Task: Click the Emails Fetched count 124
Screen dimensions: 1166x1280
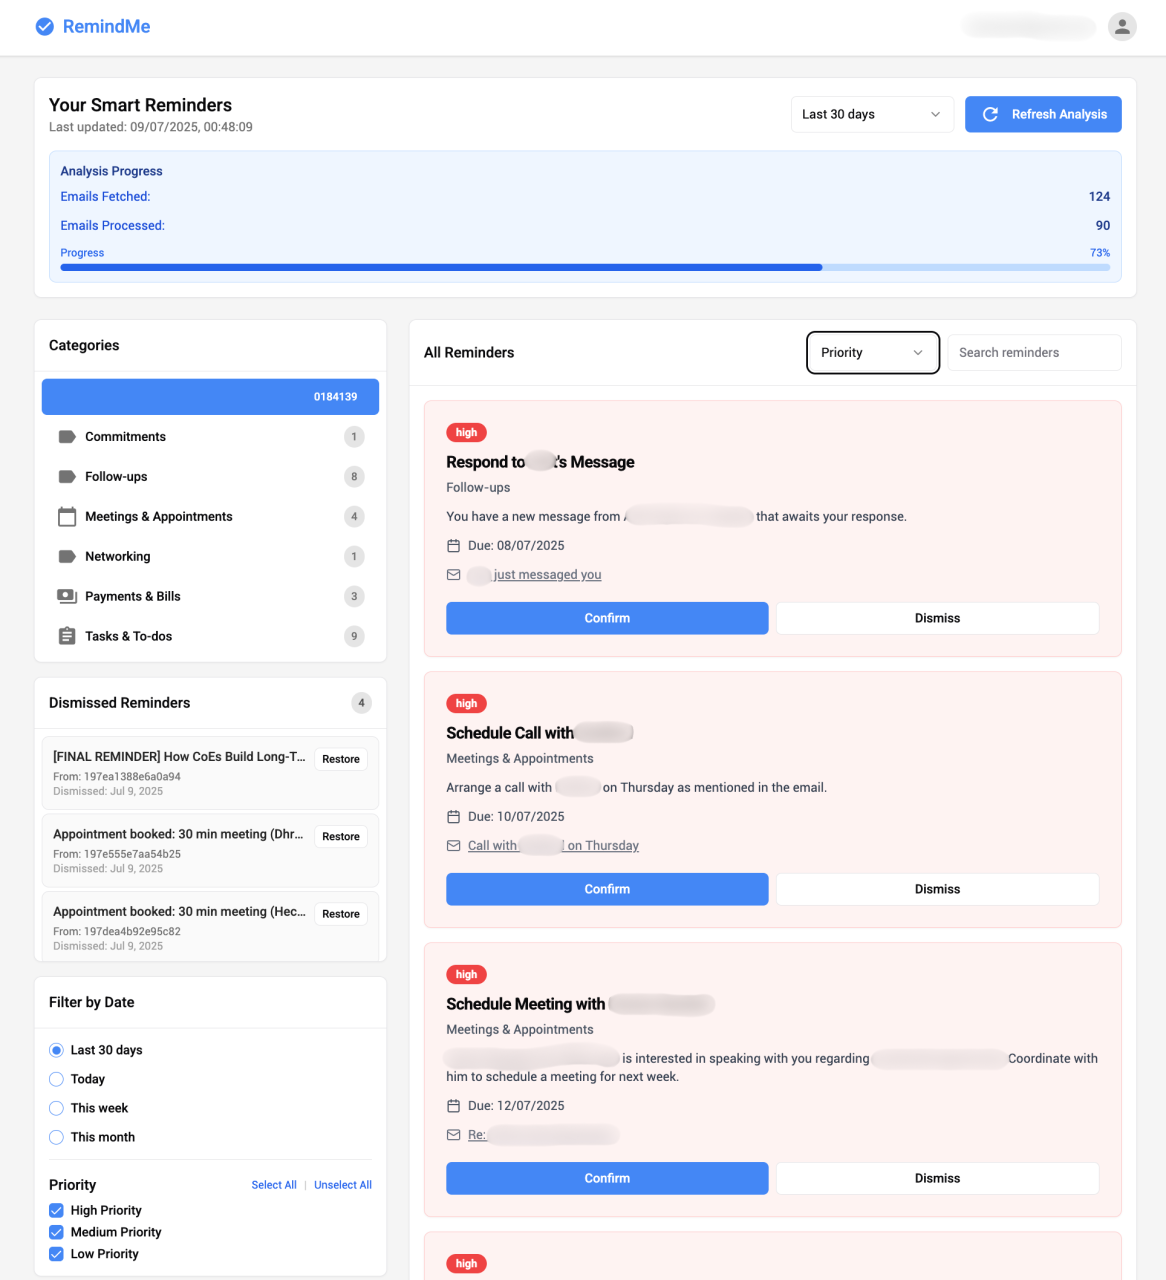Action: click(1099, 197)
